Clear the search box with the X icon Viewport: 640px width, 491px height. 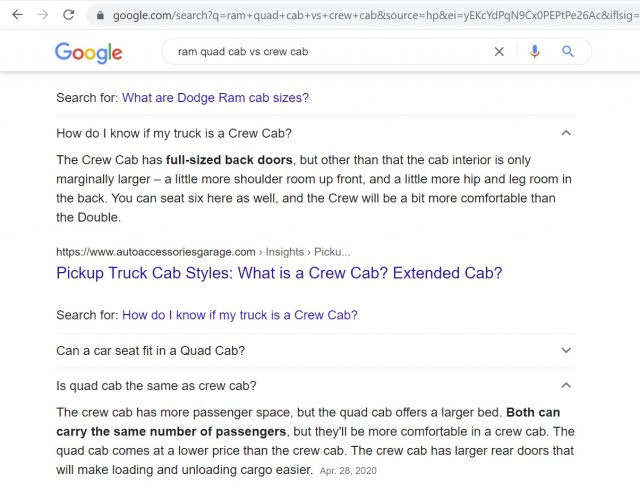pos(499,52)
